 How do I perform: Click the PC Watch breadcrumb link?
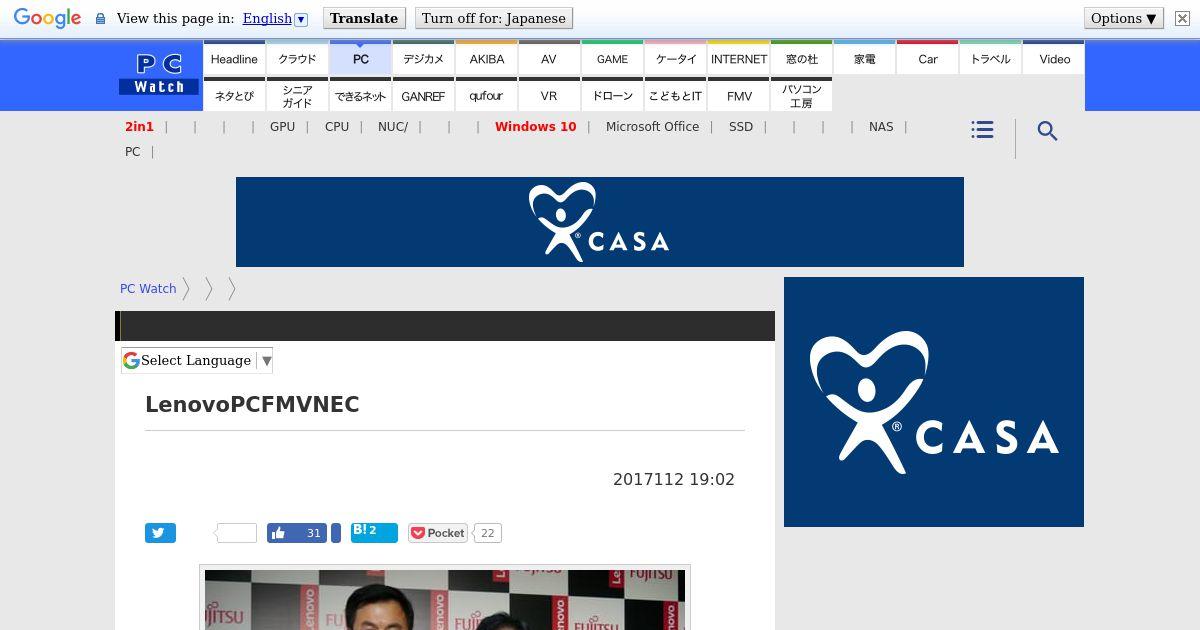click(x=148, y=288)
